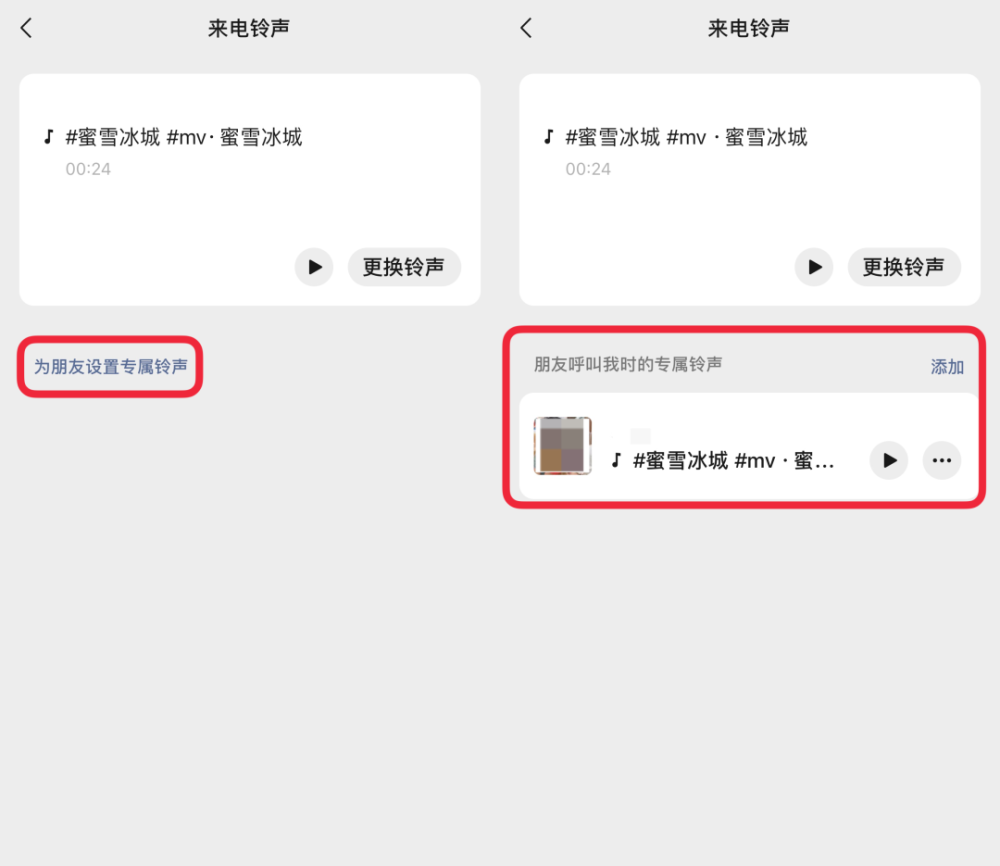1000x866 pixels.
Task: Select the #蜜雪冰城 #mv title in right card
Action: click(686, 137)
